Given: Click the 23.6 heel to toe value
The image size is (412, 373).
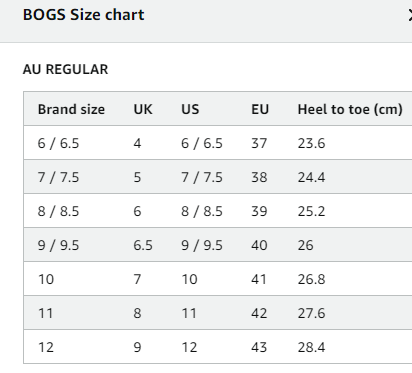Looking at the screenshot, I should click(x=311, y=143).
